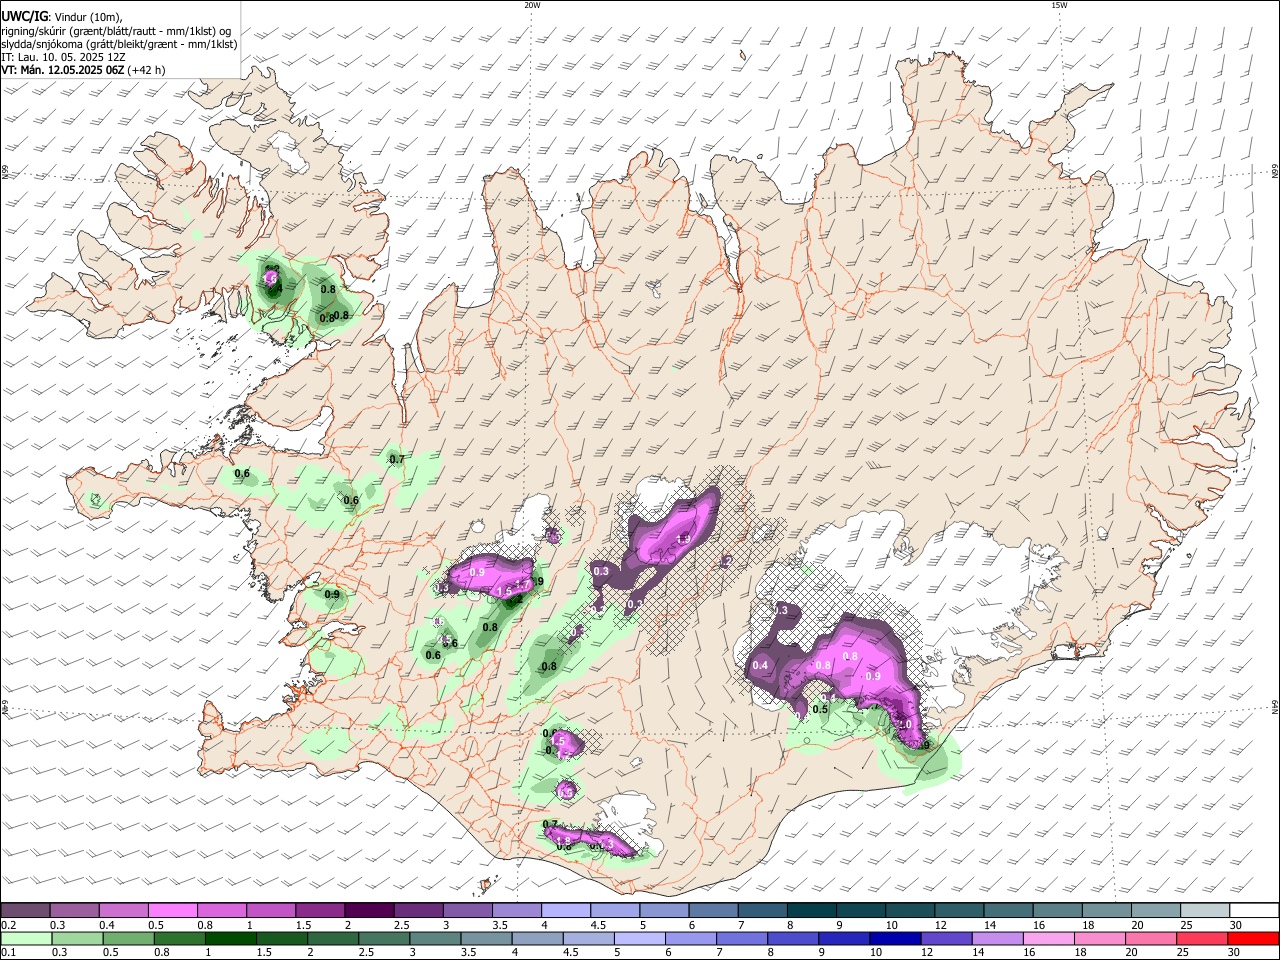Click the black 0.5 value below the large purple area

click(820, 709)
